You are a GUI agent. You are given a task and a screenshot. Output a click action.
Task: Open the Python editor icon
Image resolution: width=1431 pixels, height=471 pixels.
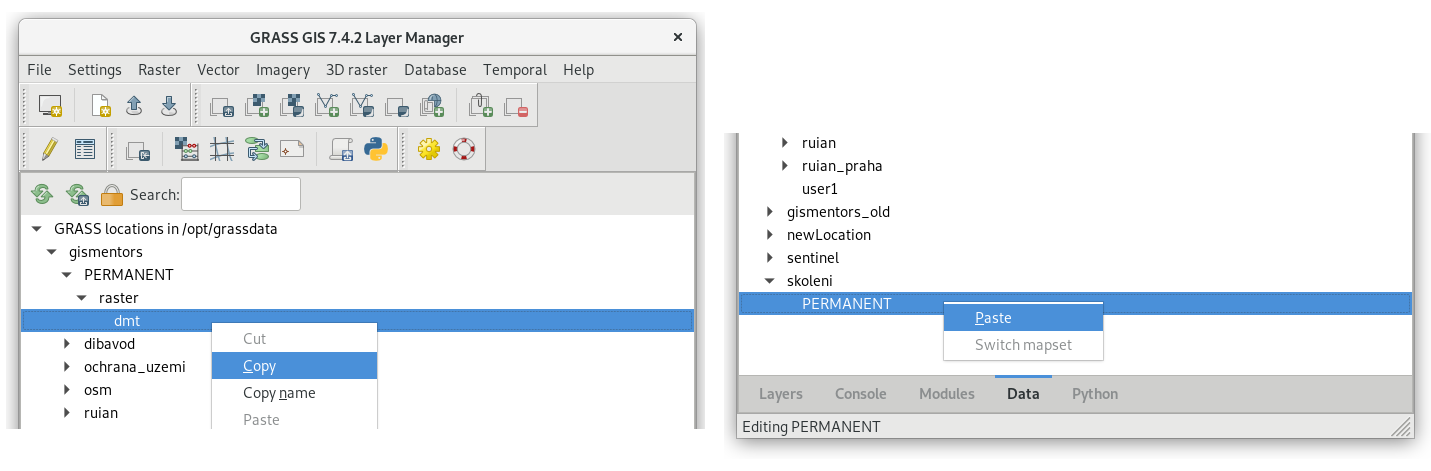(x=376, y=149)
